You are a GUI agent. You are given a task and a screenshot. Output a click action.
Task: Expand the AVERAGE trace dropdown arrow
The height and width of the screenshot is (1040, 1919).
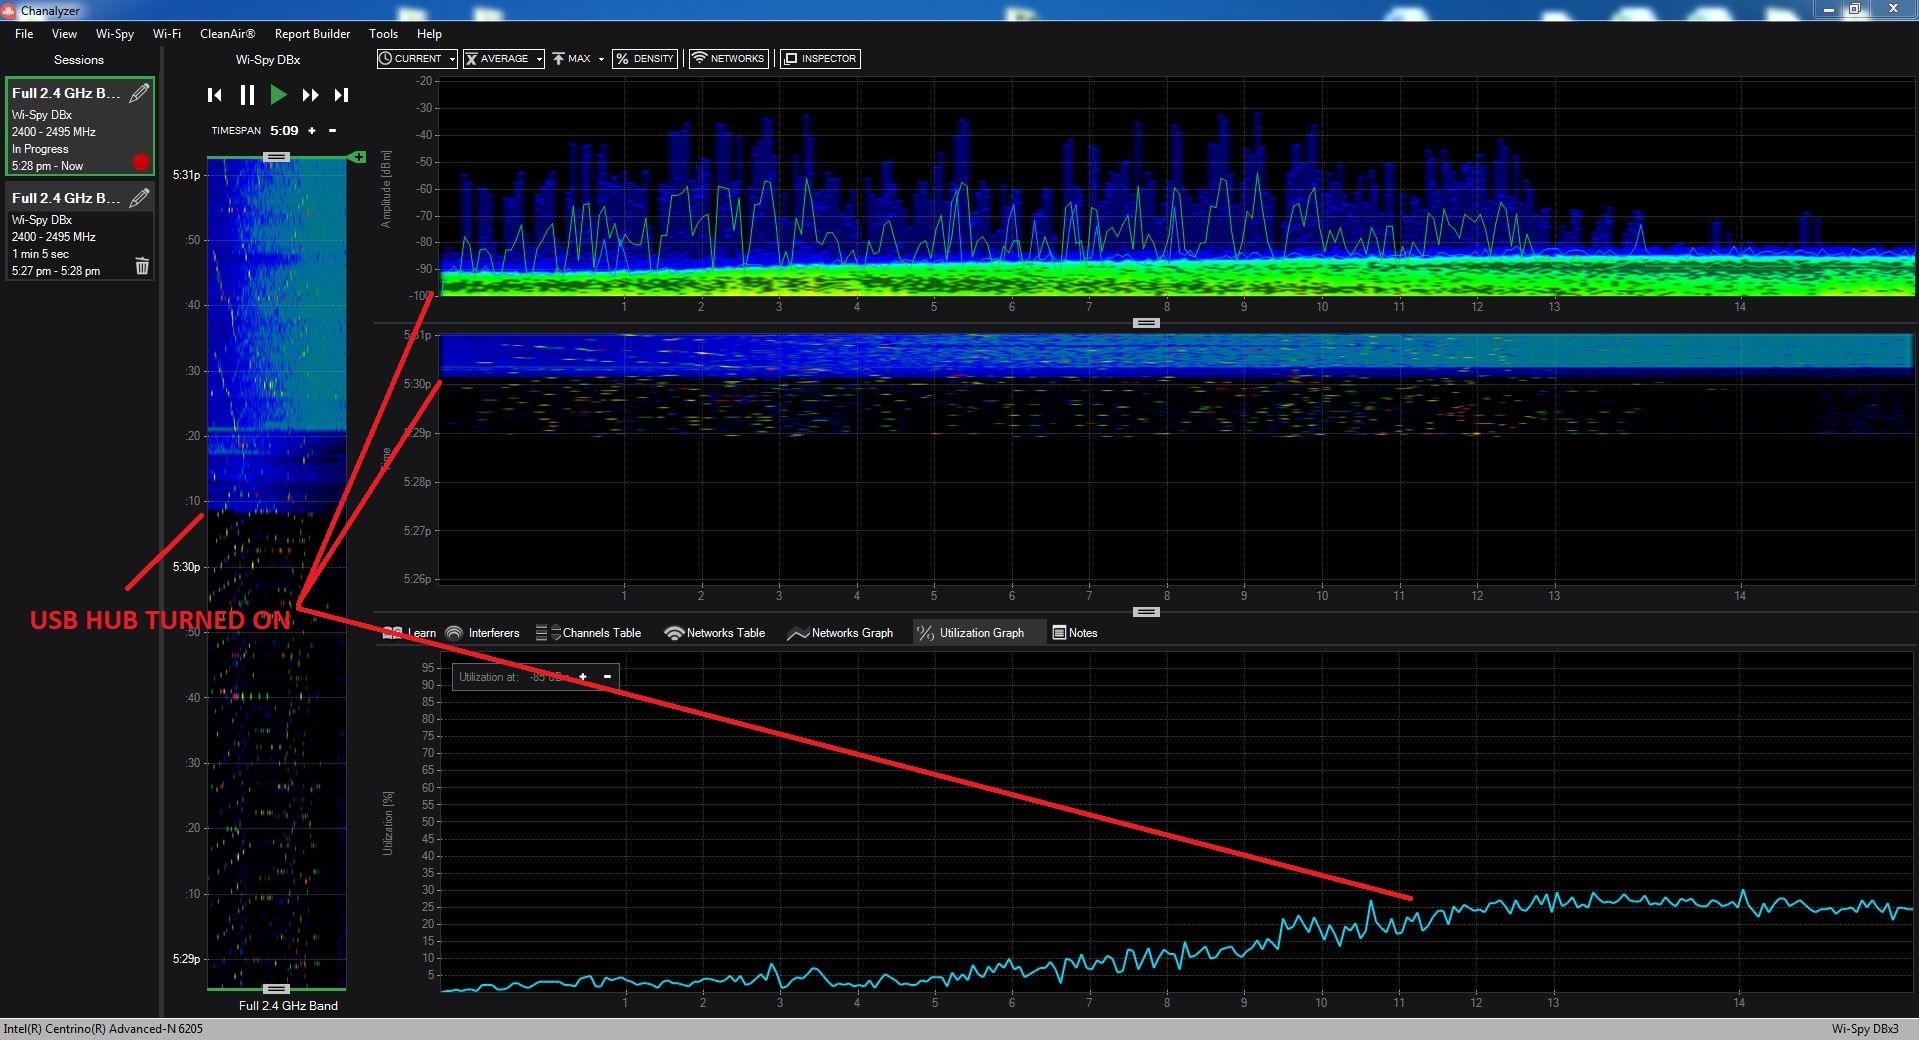tap(539, 60)
